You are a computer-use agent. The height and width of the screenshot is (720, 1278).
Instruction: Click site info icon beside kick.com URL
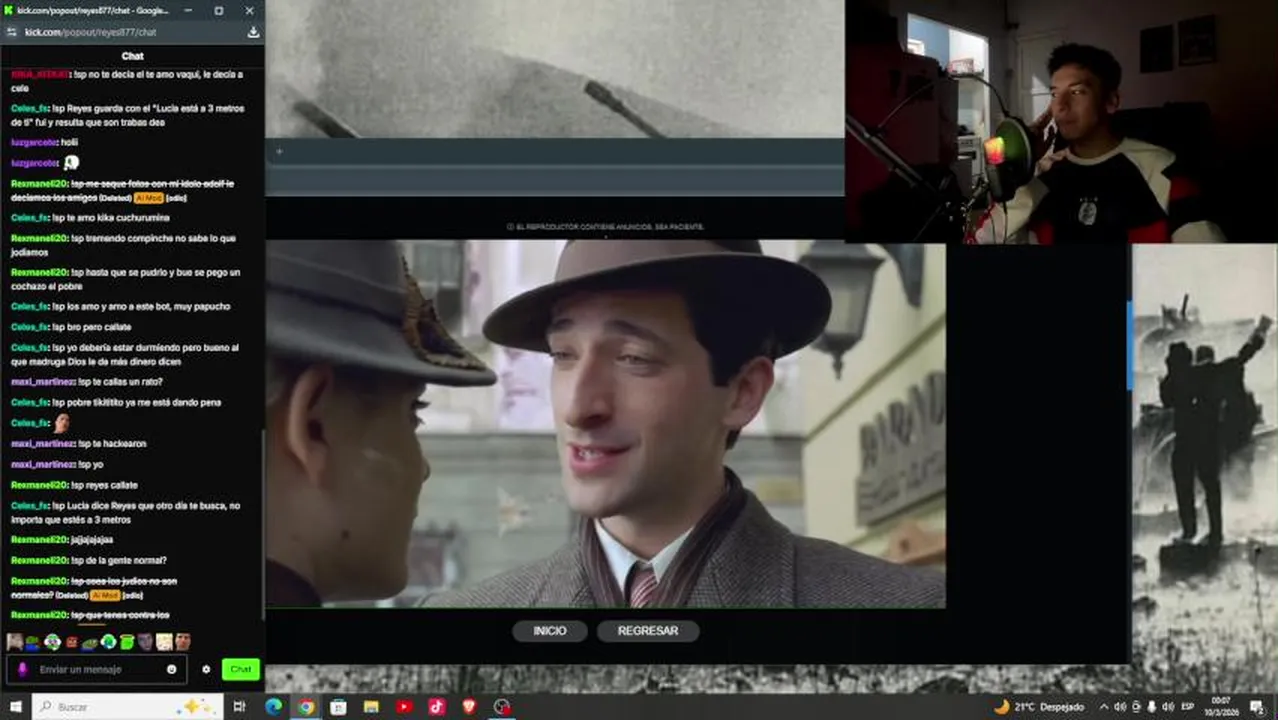click(x=12, y=32)
